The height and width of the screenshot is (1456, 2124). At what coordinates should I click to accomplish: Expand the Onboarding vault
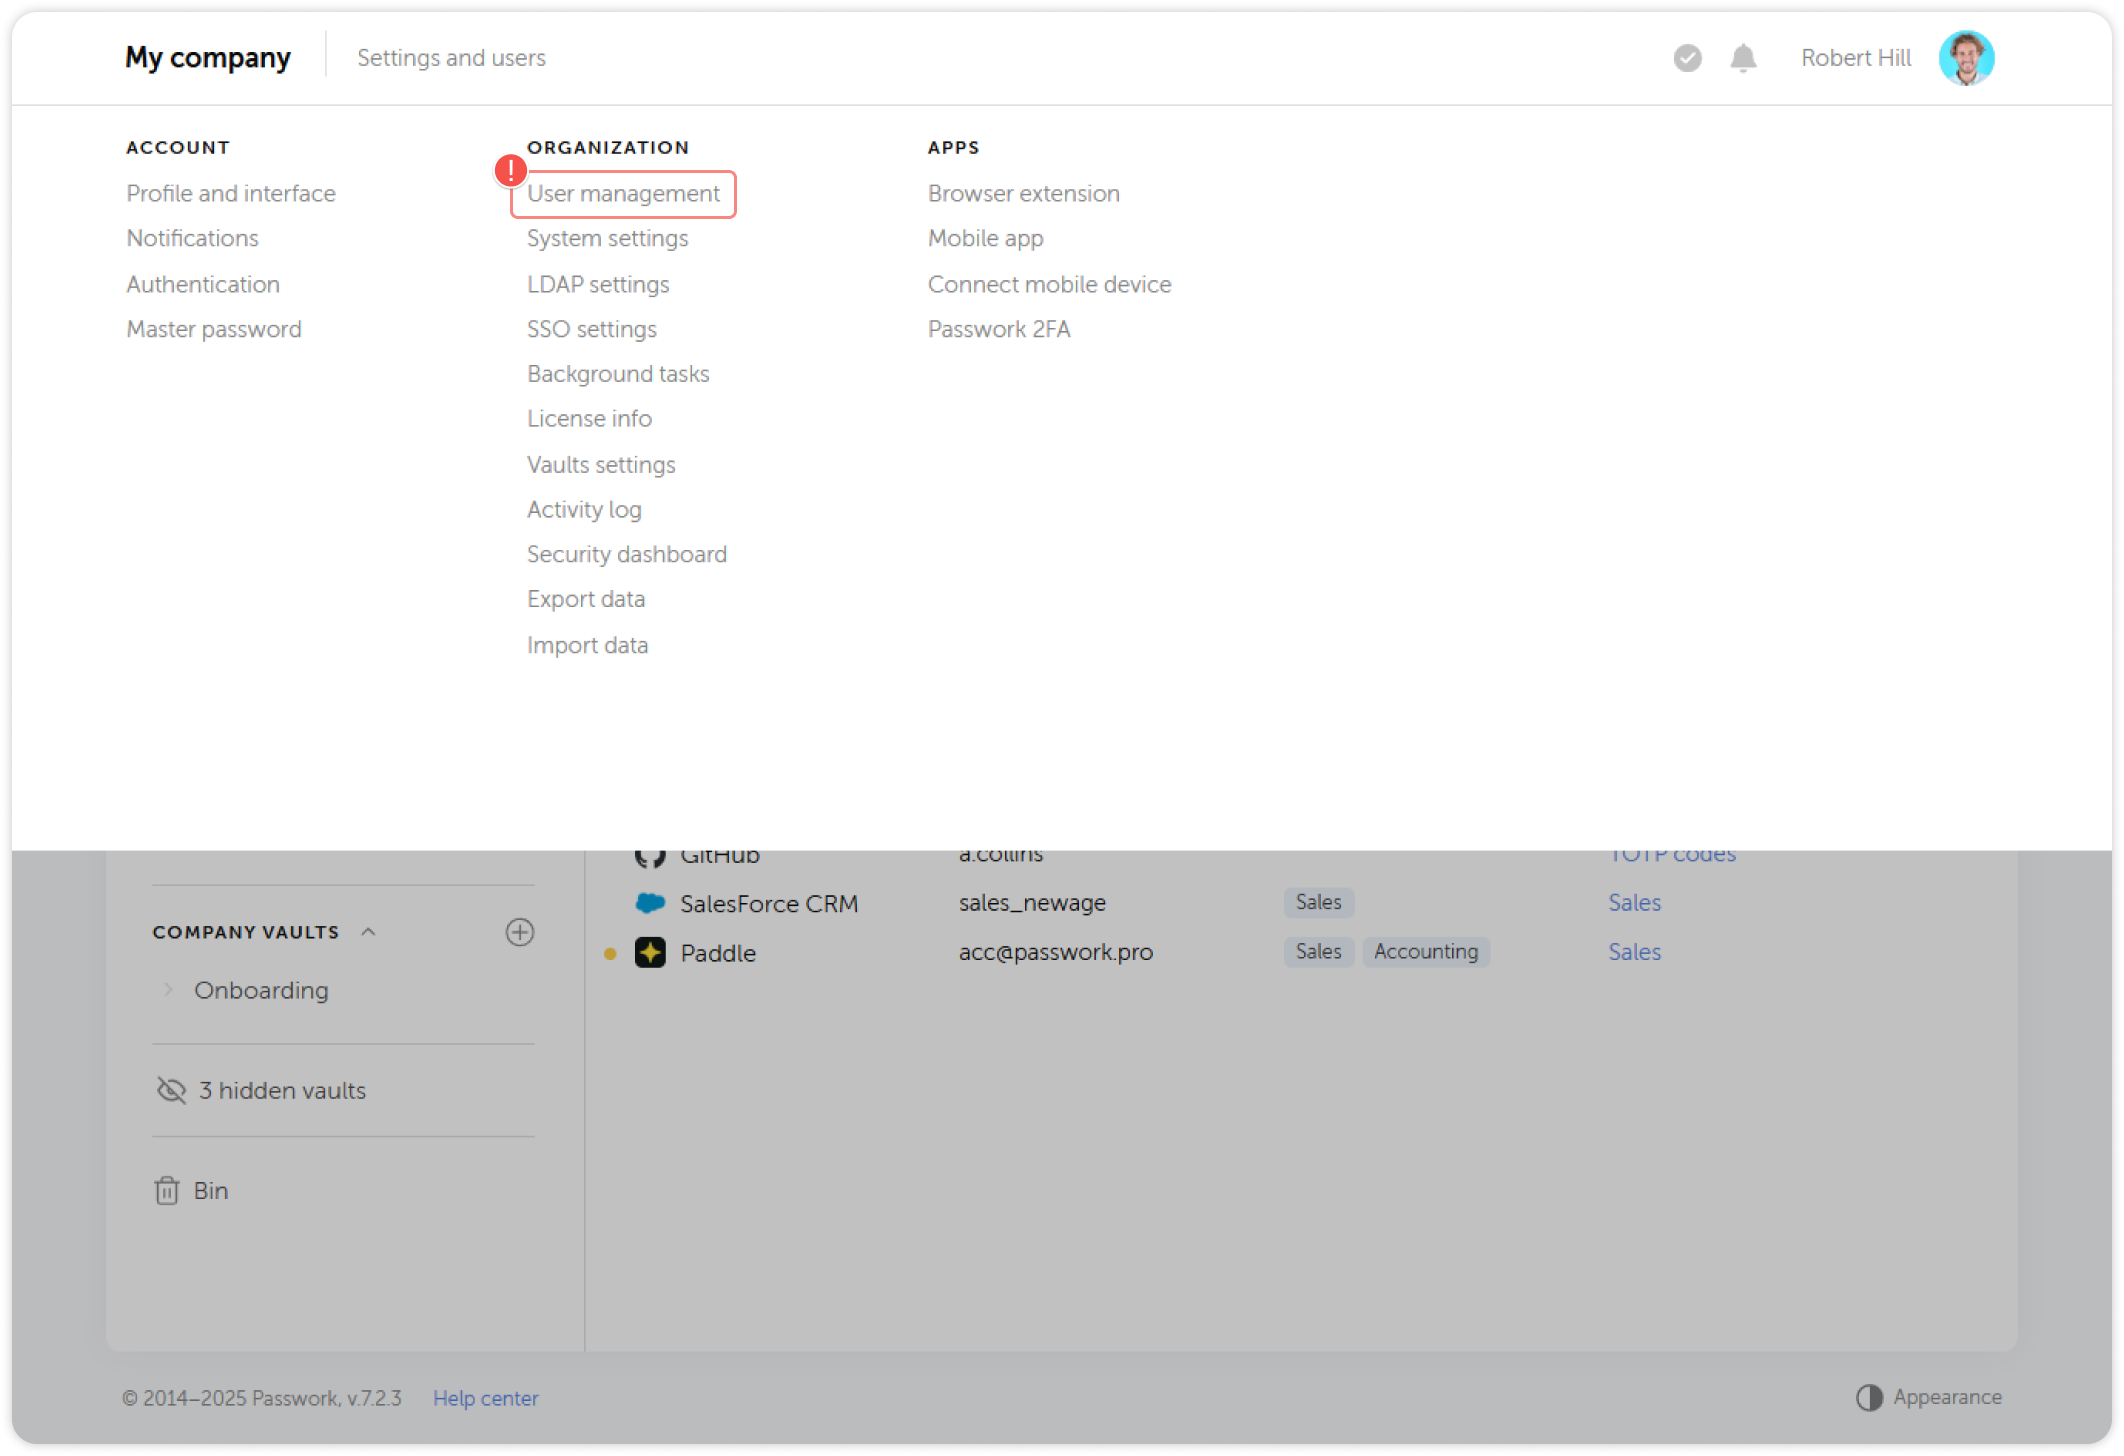coord(168,990)
